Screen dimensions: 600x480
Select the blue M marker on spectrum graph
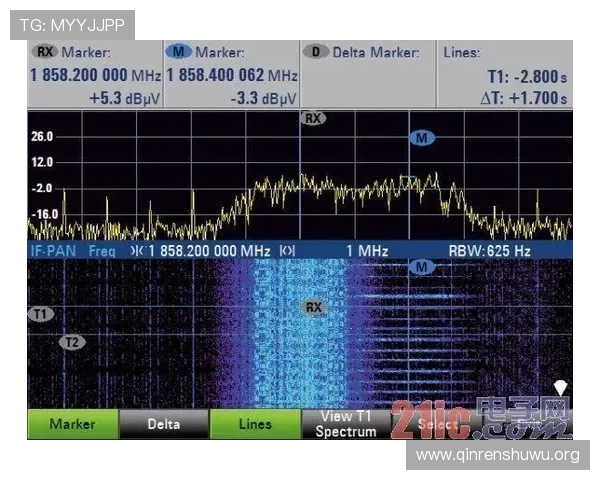(421, 138)
